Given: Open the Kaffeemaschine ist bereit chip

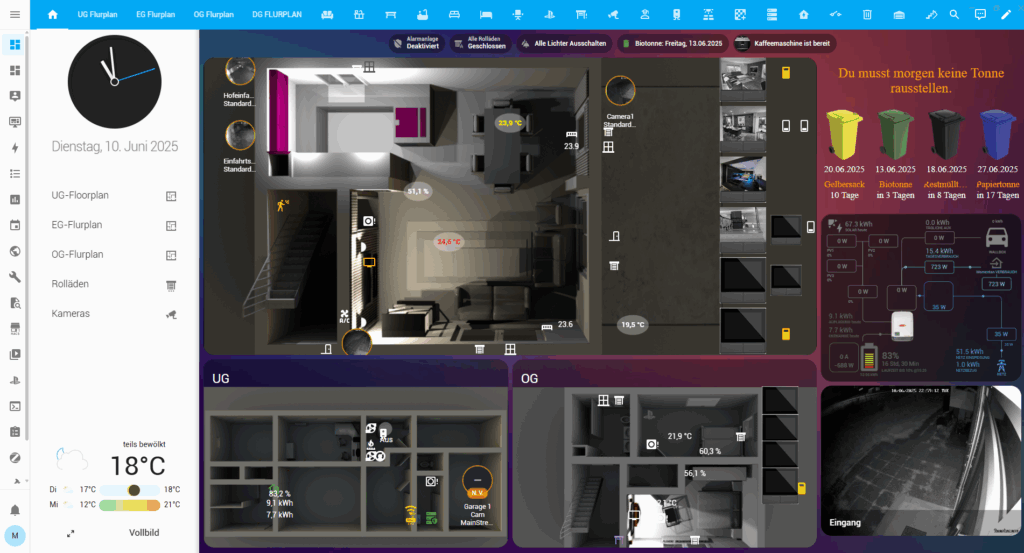Looking at the screenshot, I should (783, 44).
